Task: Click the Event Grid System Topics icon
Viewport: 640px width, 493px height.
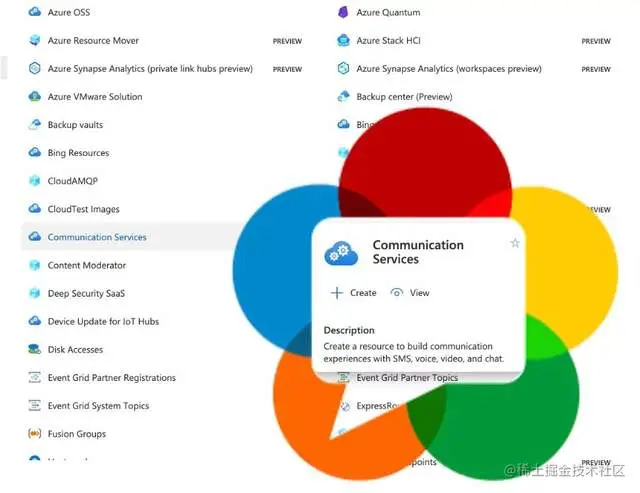Action: click(35, 406)
